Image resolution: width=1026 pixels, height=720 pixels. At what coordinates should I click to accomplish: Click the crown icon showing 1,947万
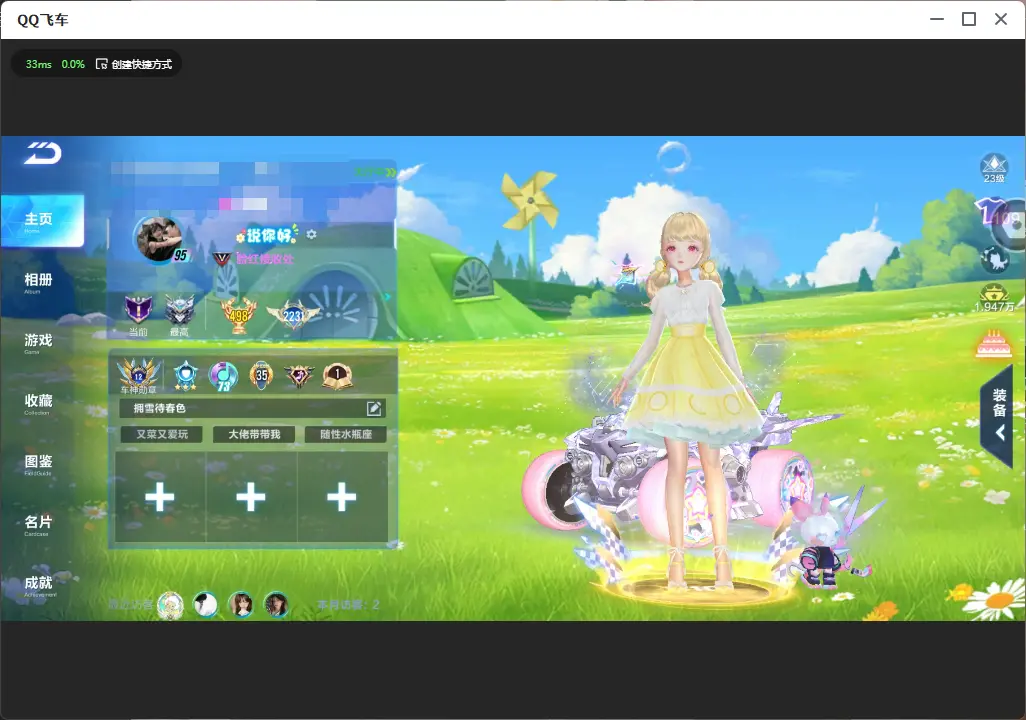coord(994,298)
